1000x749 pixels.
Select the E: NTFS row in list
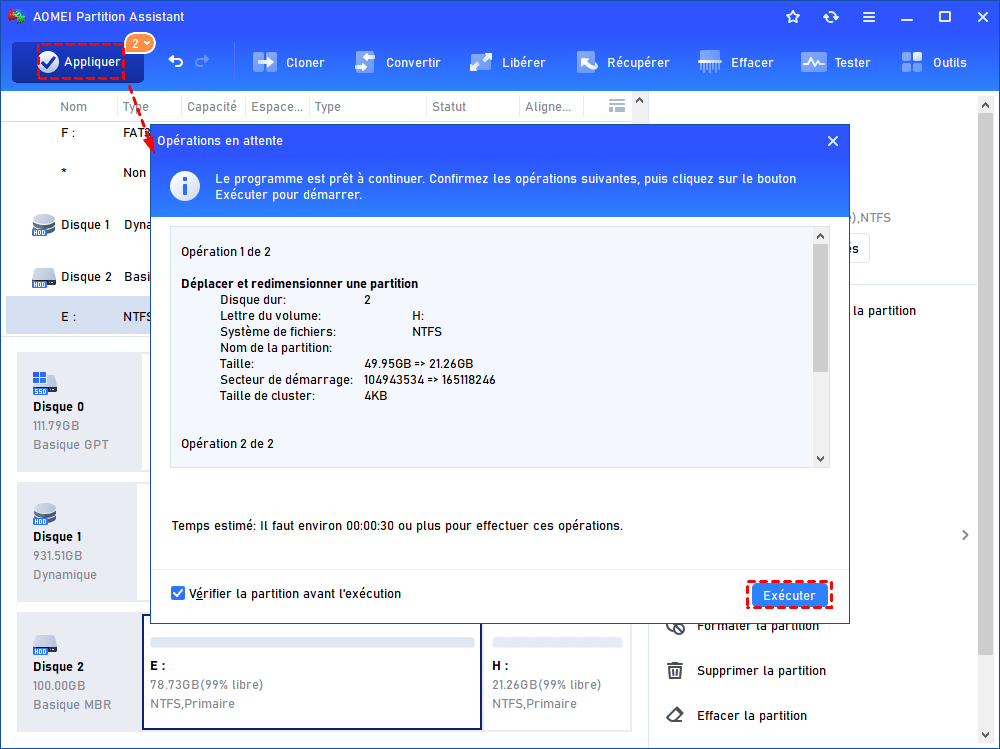point(78,316)
